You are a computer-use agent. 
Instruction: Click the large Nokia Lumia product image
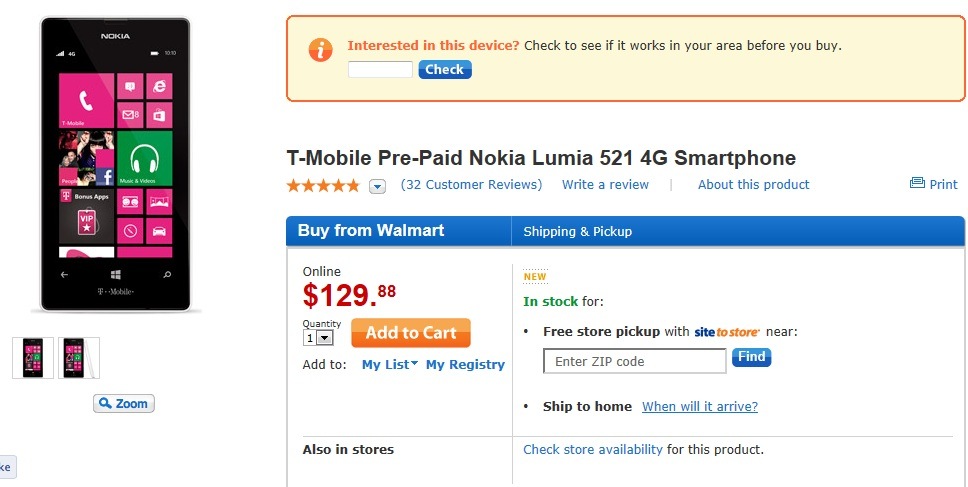[x=116, y=165]
